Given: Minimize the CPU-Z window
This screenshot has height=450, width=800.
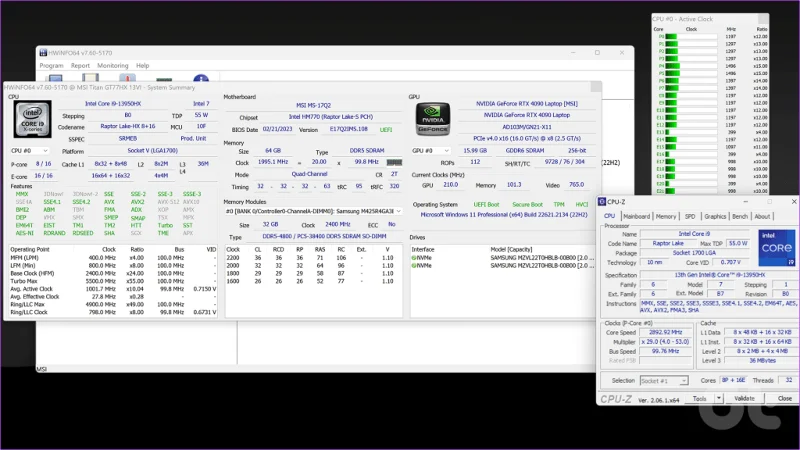Looking at the screenshot, I should (745, 202).
